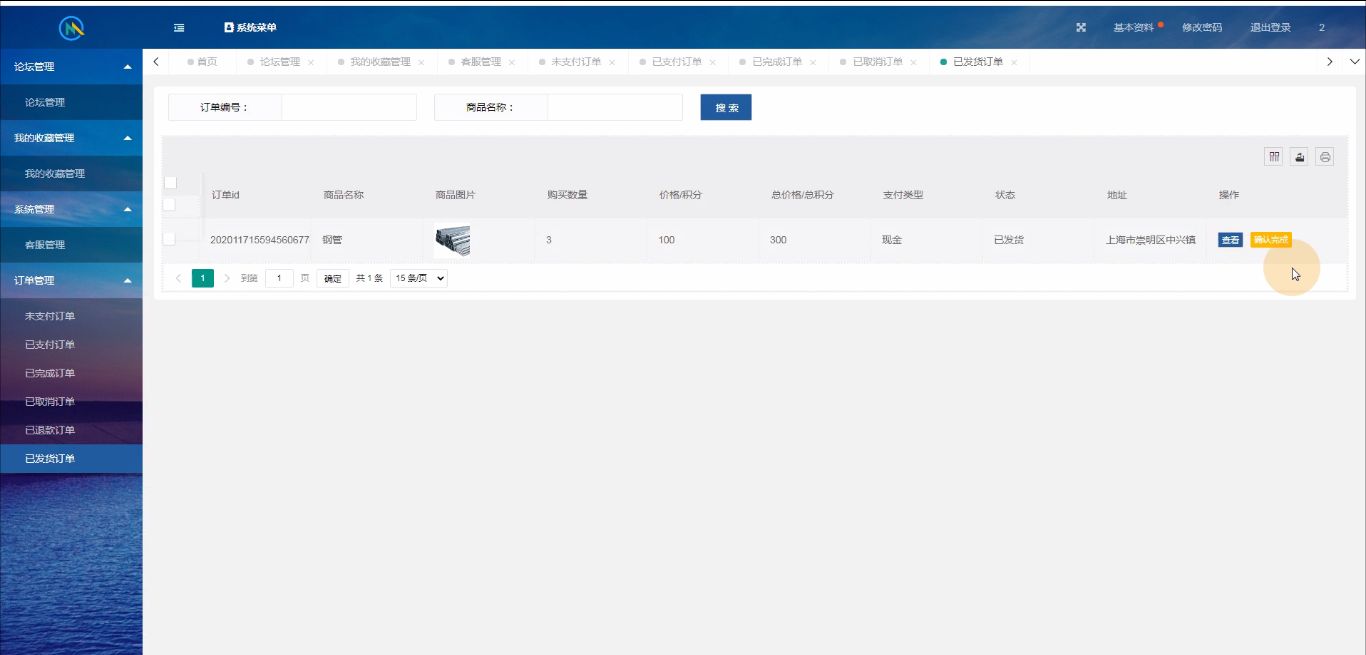Click the print table icon

1325,156
